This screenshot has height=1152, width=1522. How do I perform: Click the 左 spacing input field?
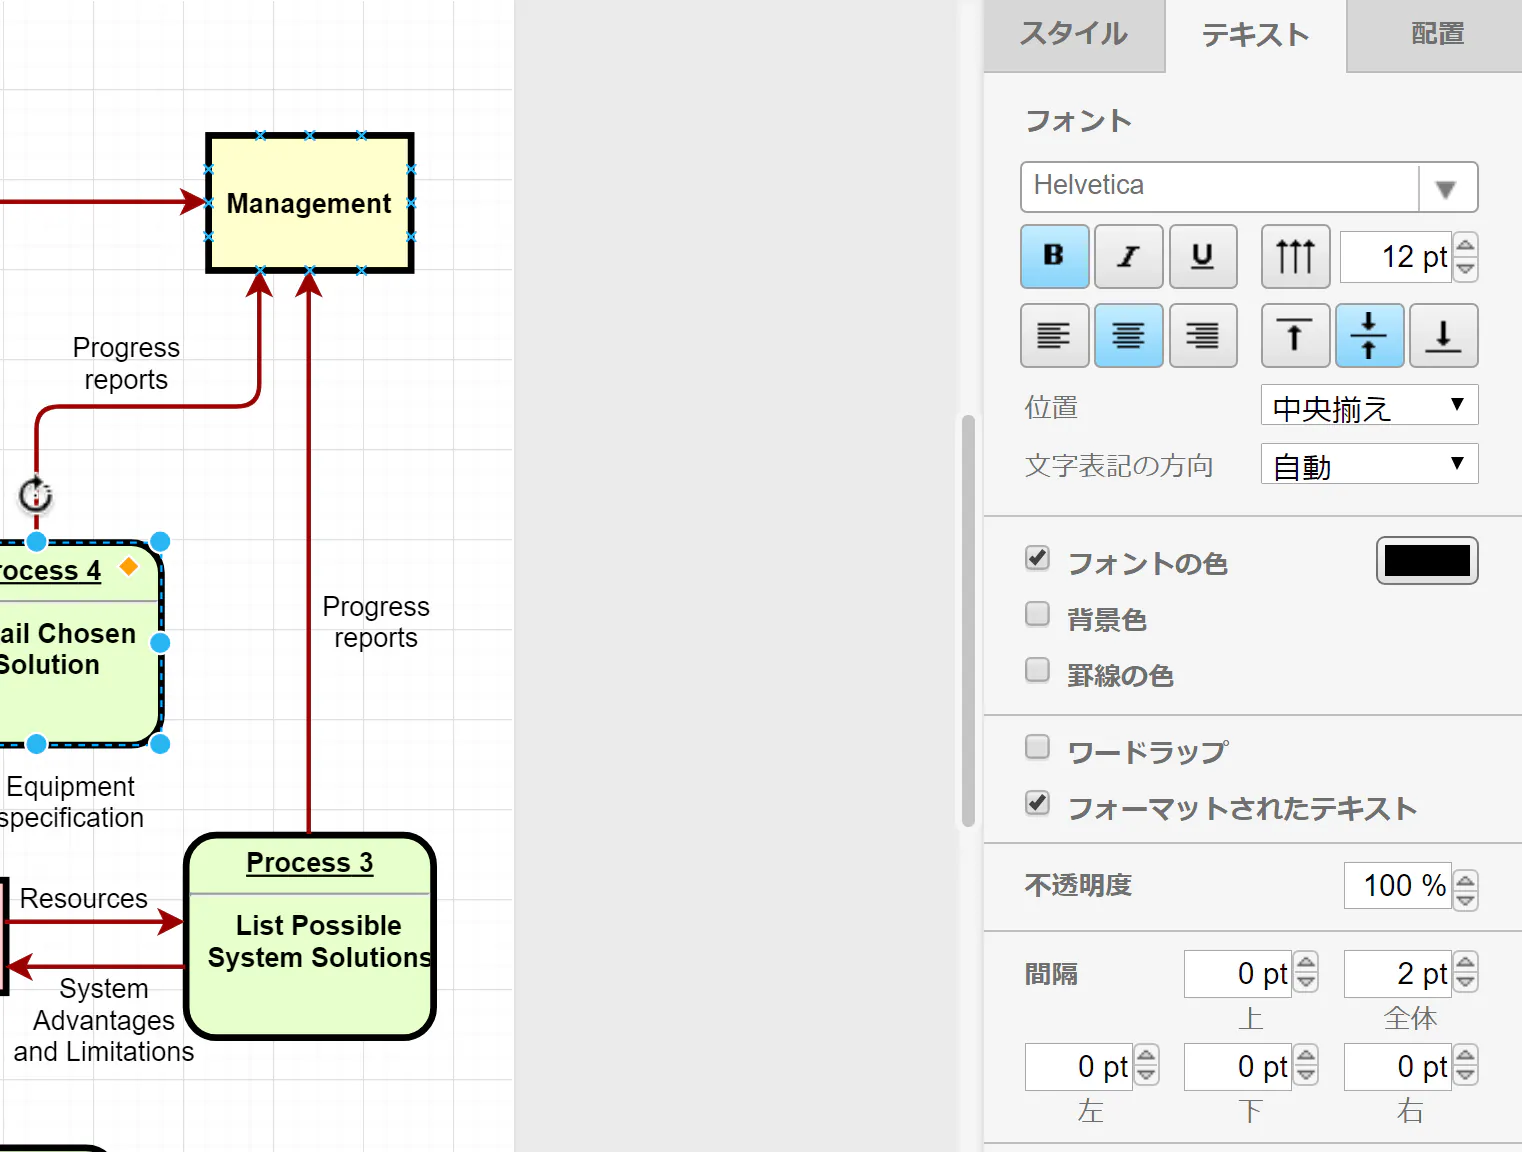1078,1067
